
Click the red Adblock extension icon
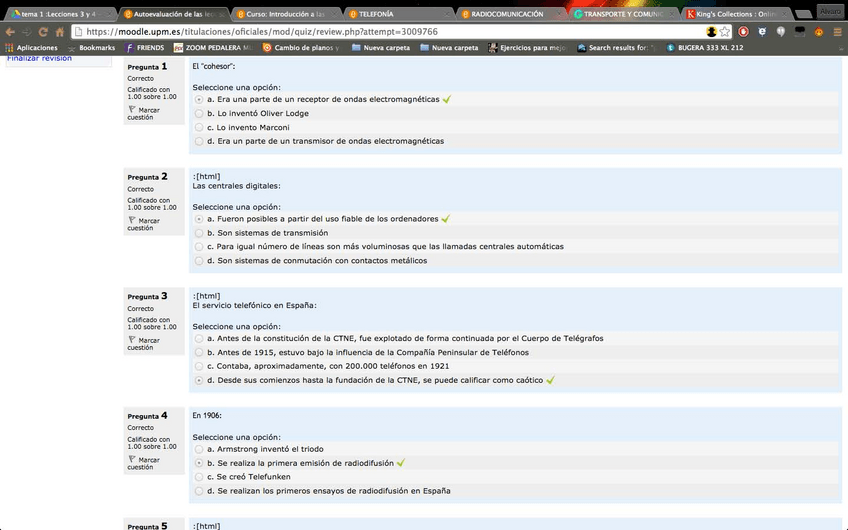click(744, 31)
